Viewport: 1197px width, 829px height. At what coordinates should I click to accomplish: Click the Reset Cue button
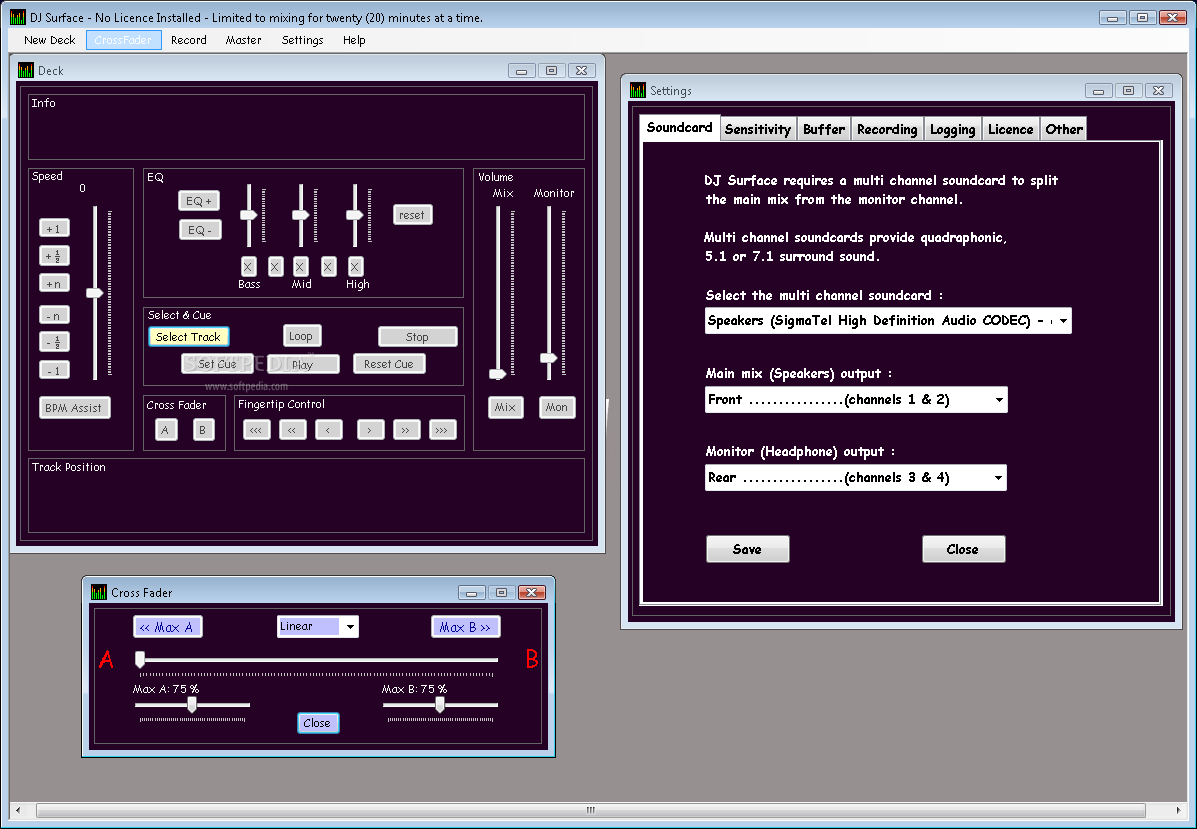point(389,363)
